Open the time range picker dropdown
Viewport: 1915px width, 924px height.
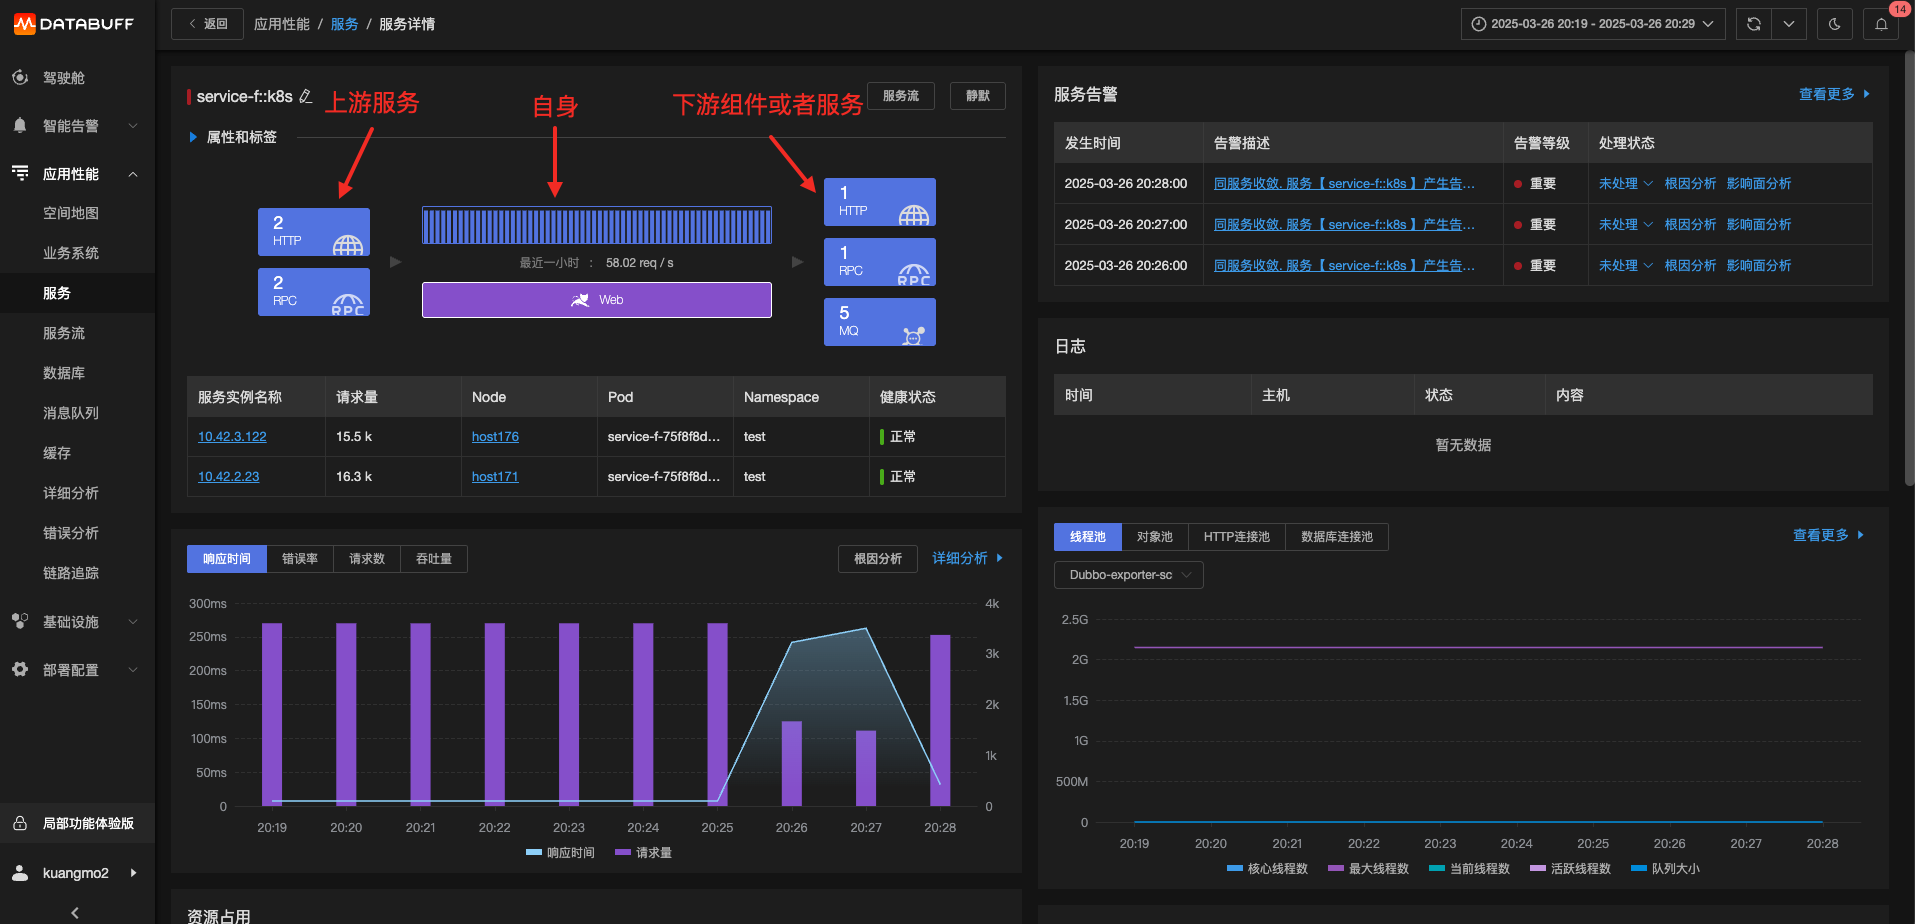click(1593, 24)
